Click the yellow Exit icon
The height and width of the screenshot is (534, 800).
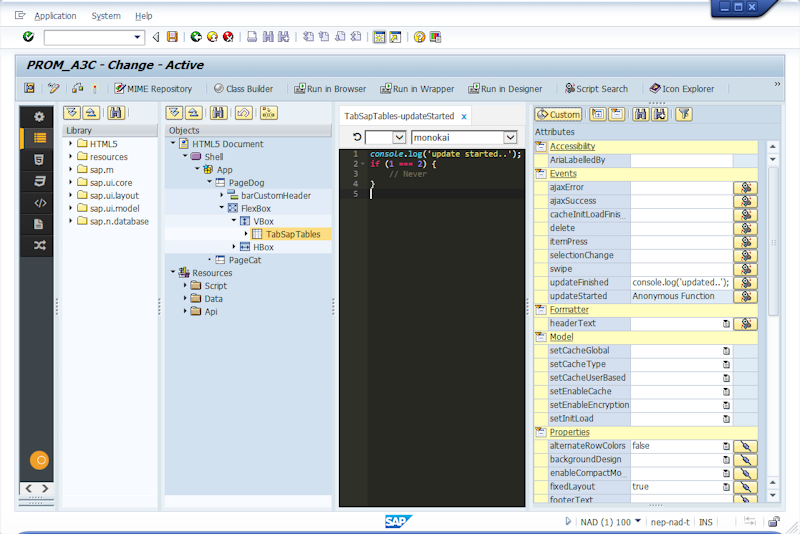(212, 37)
